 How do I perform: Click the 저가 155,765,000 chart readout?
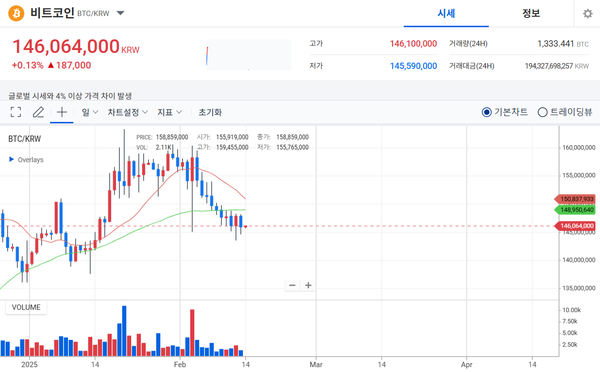pos(283,147)
